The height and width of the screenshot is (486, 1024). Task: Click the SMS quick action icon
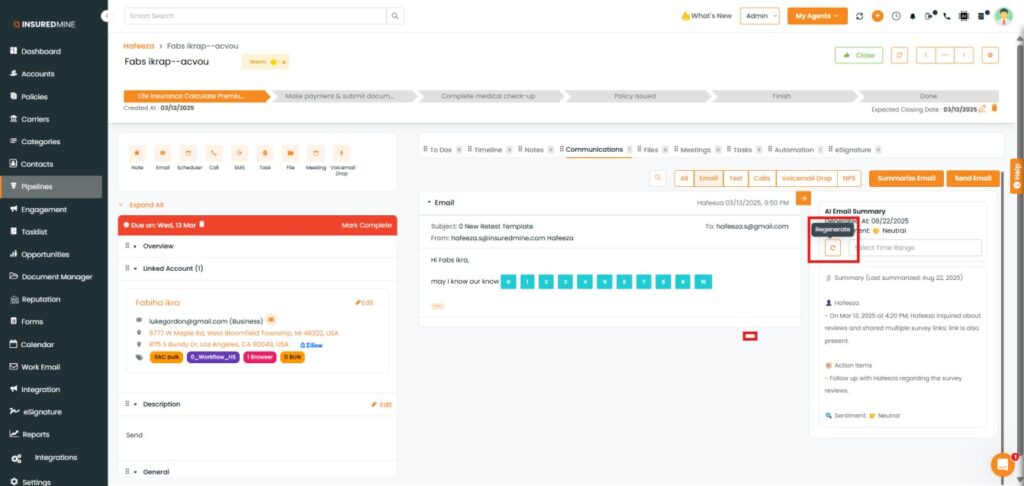pos(240,154)
